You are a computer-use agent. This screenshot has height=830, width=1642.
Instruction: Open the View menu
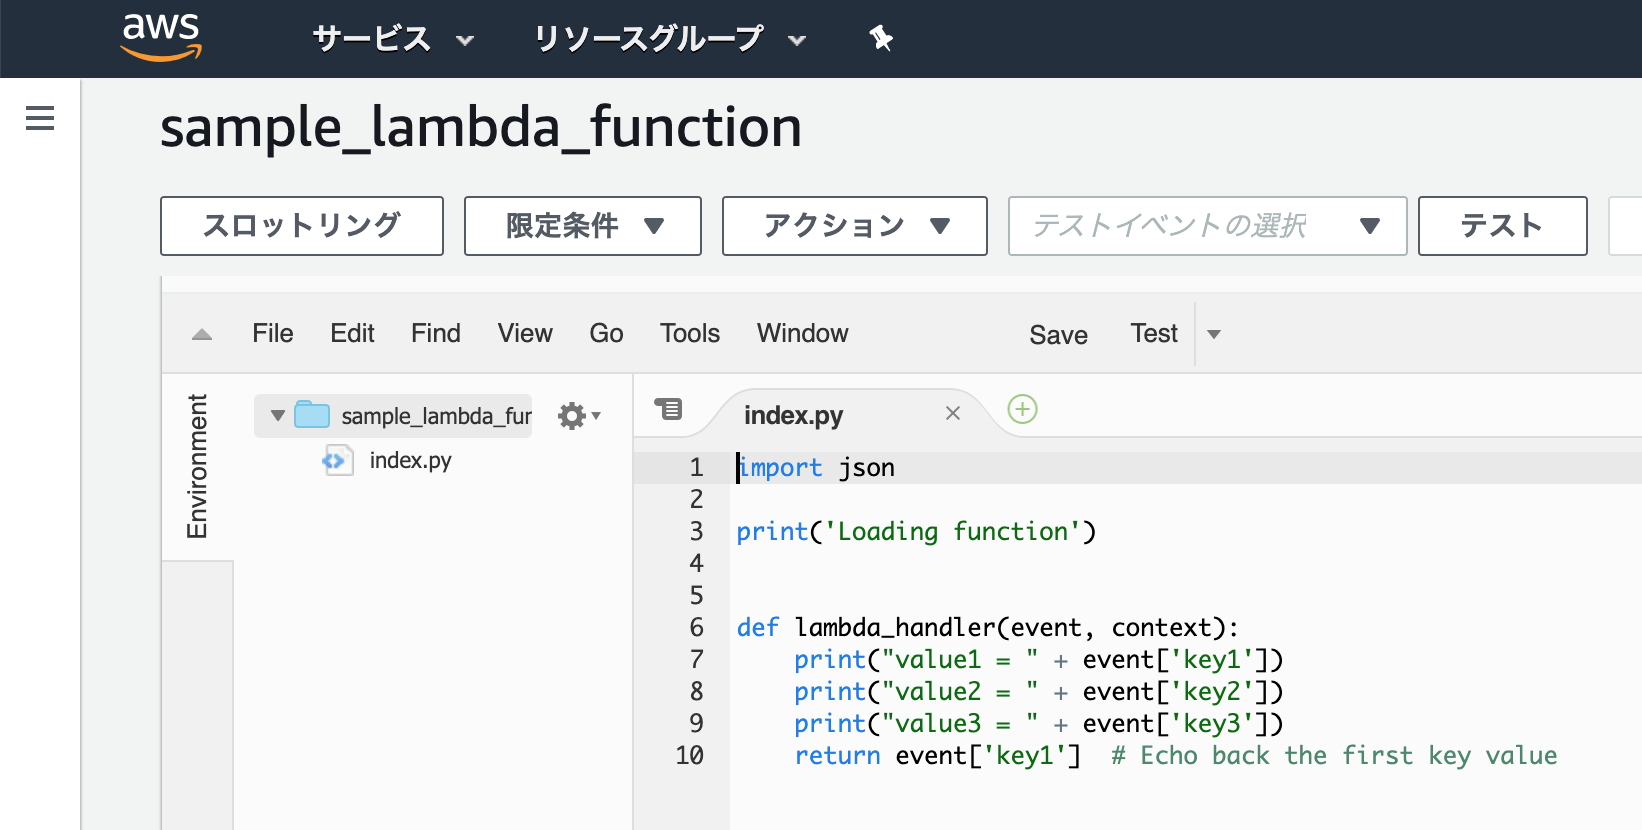pyautogui.click(x=525, y=333)
